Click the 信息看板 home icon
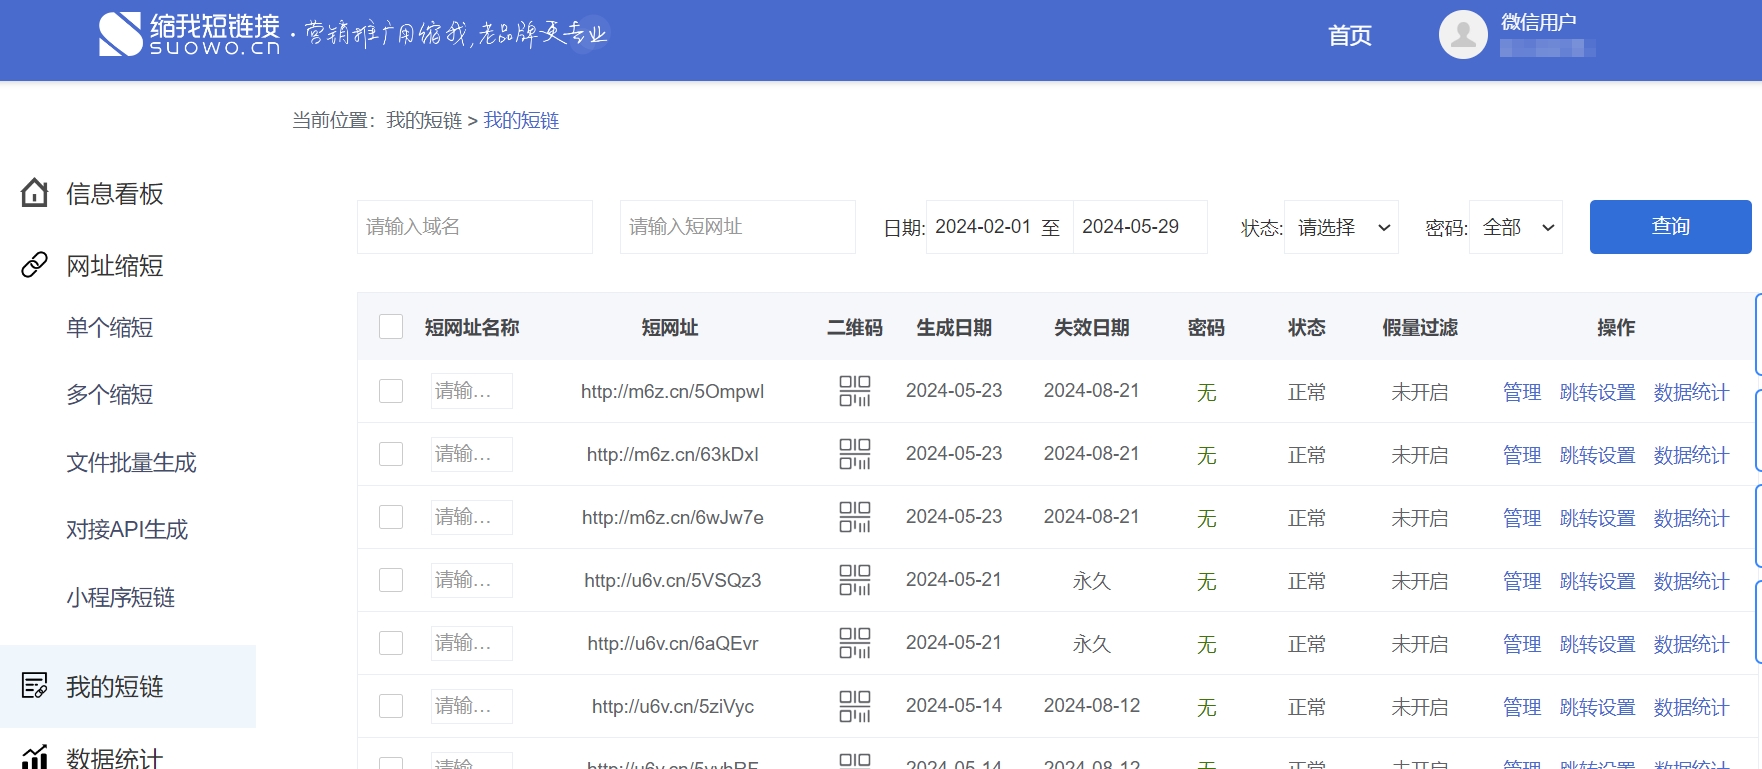 click(35, 193)
